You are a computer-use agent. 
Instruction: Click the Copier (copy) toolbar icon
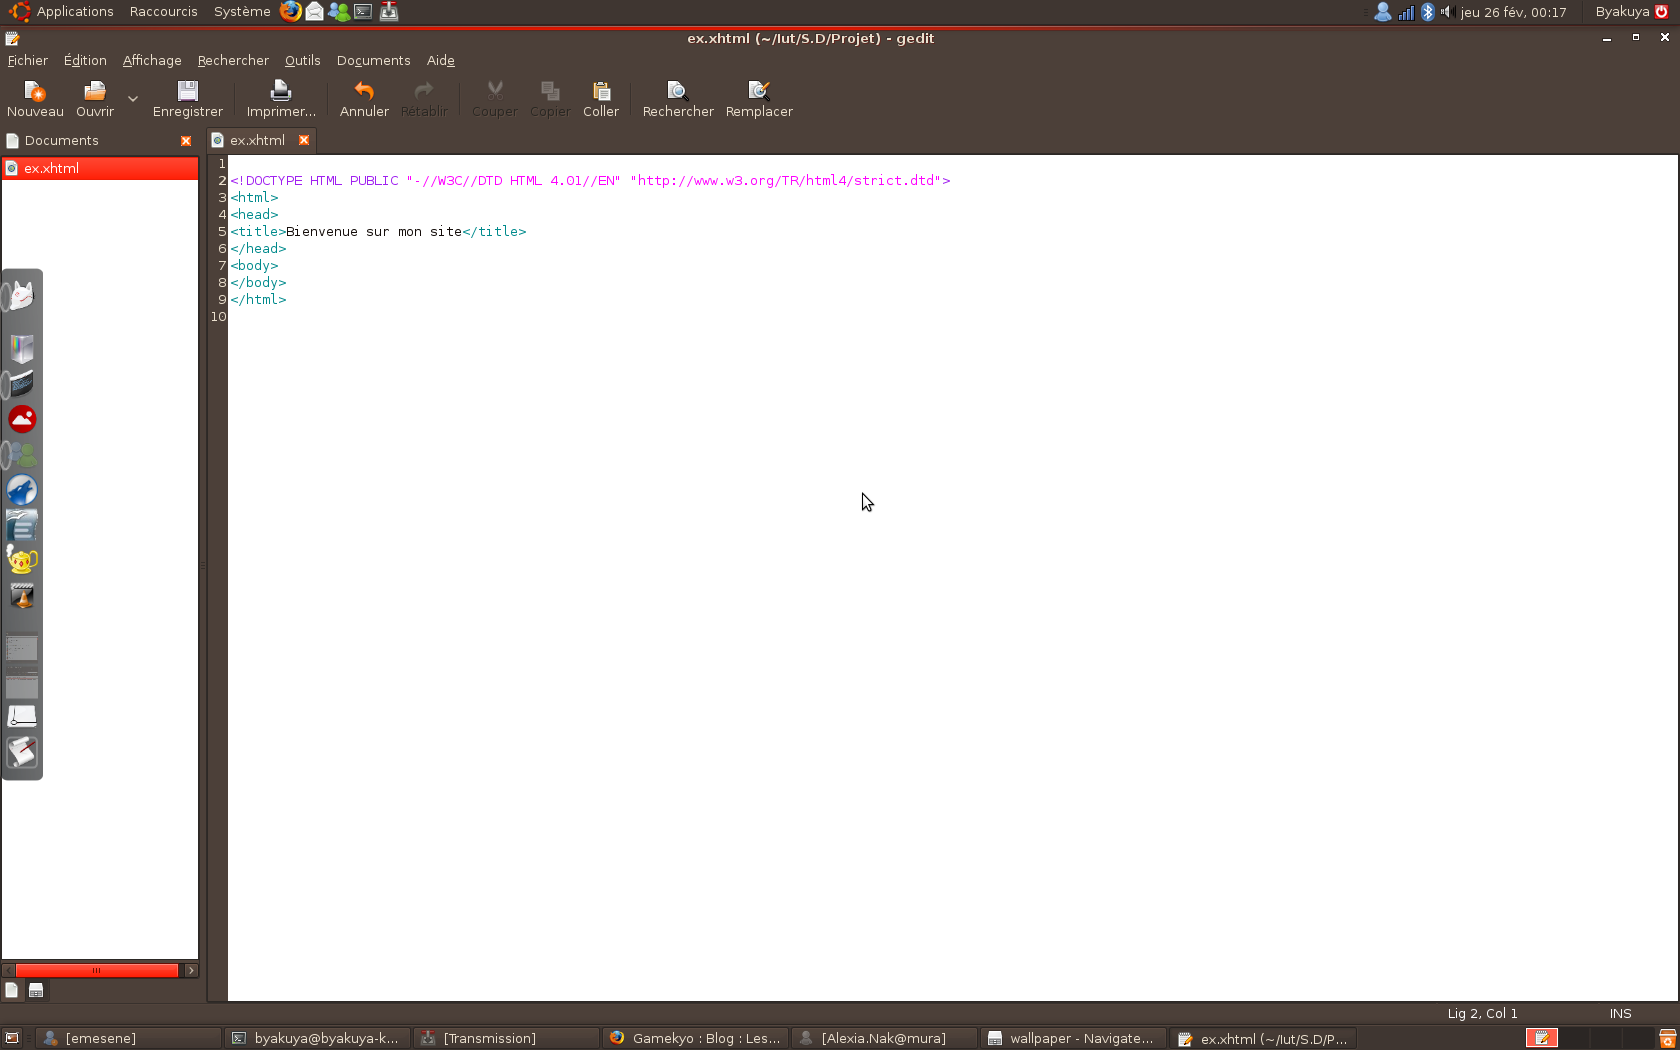[x=550, y=91]
